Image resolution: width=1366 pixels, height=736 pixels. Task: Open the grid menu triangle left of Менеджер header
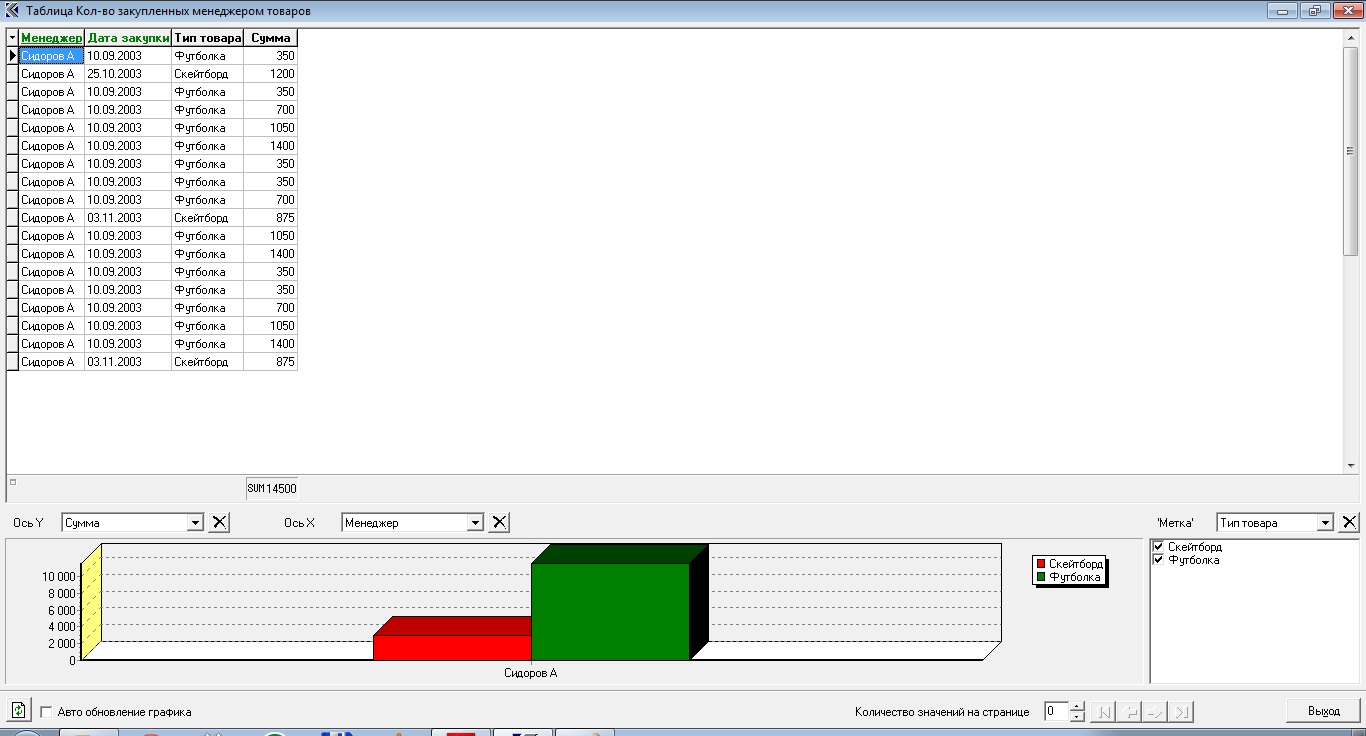coord(12,38)
